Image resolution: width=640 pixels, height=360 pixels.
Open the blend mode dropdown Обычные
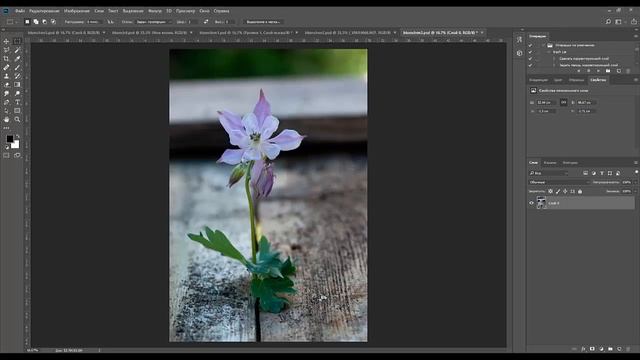coord(559,182)
